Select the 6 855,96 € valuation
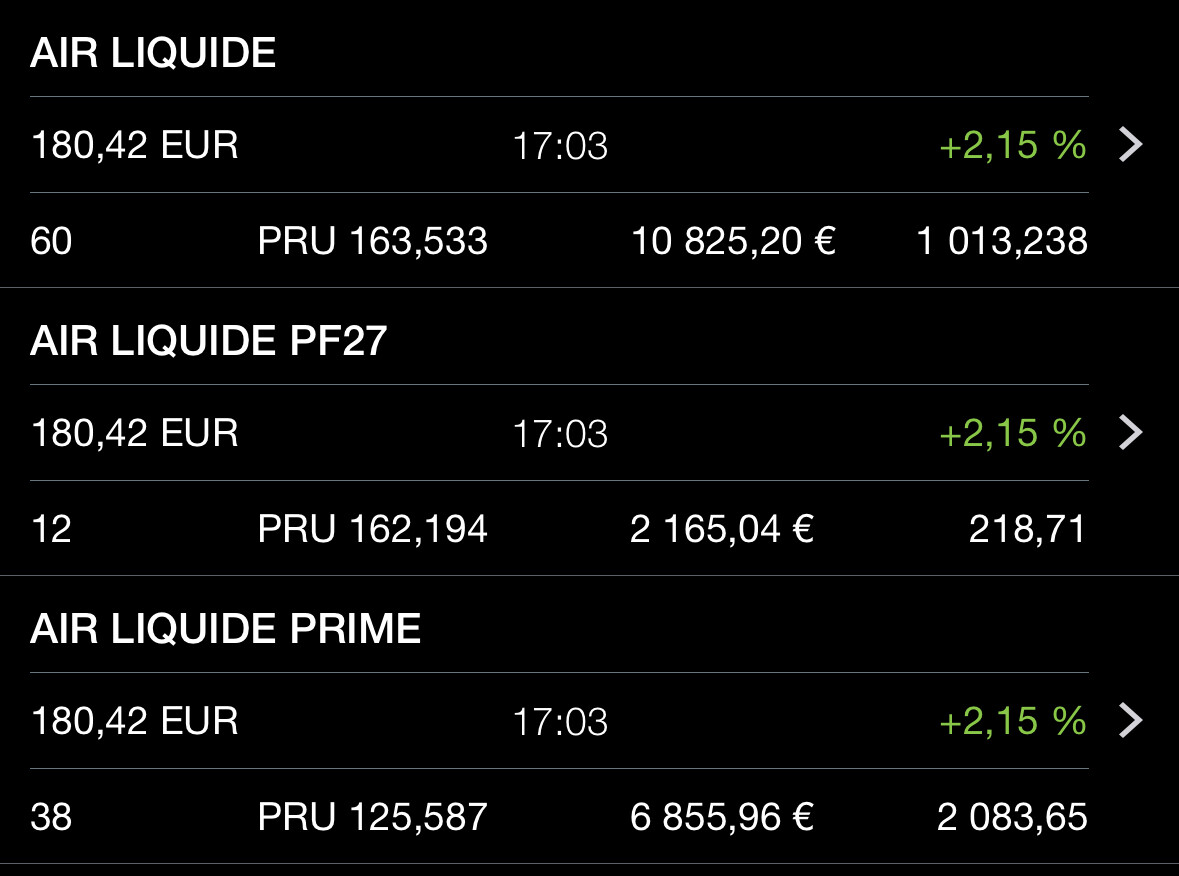This screenshot has height=876, width=1179. [722, 817]
